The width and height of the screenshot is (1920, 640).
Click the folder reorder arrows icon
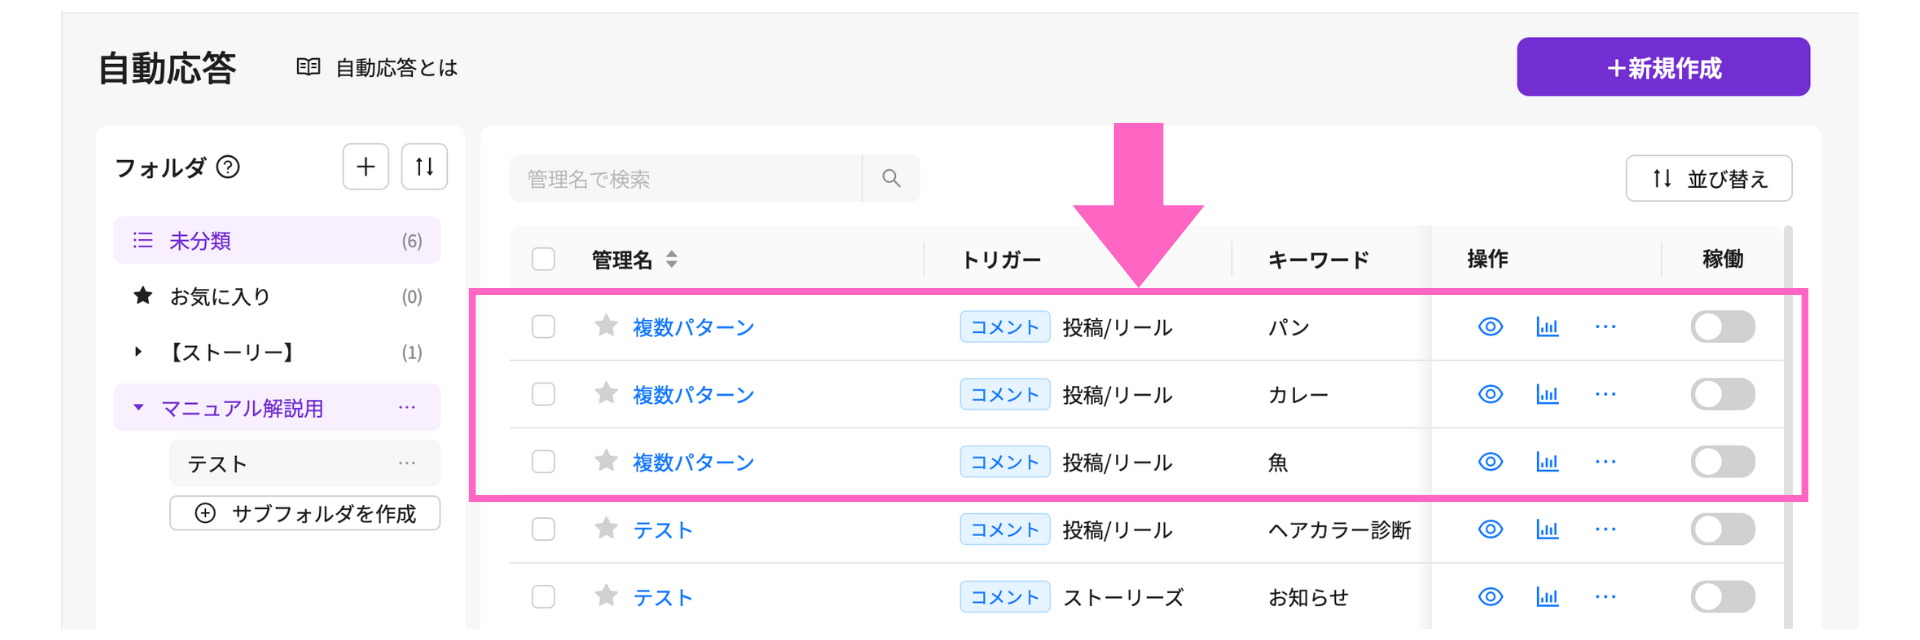coord(424,166)
